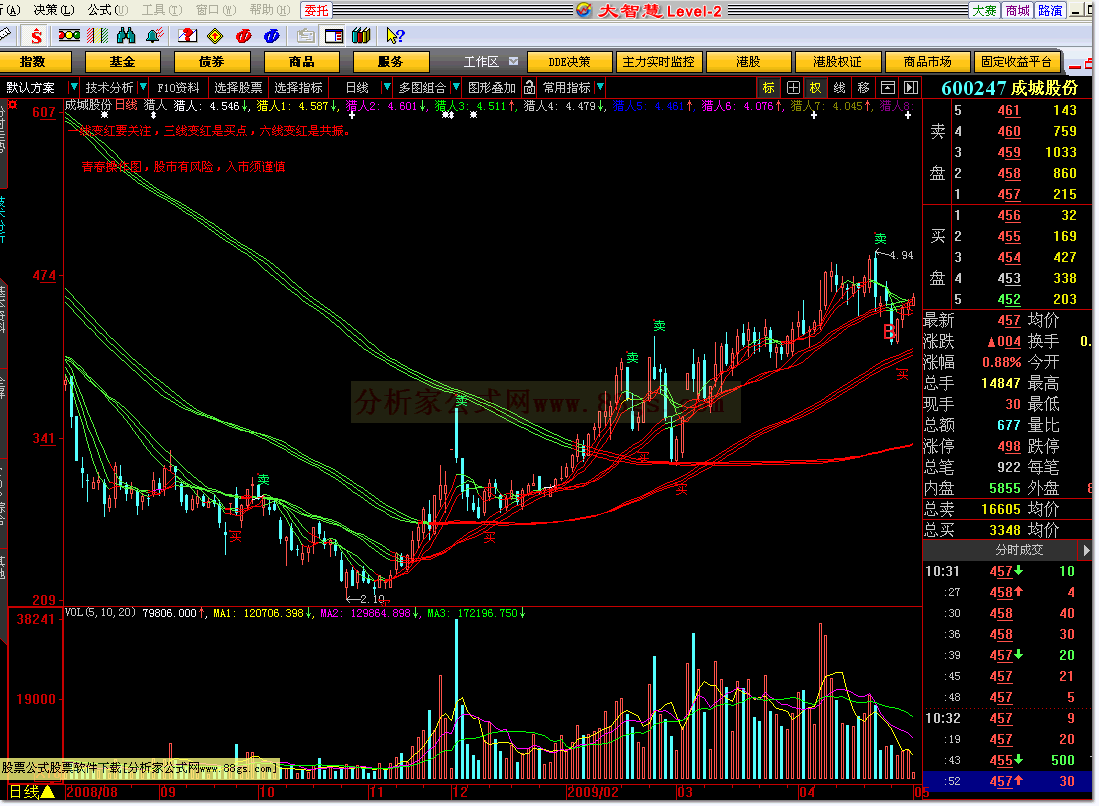Viewport: 1099px width, 806px height.
Task: Switch to the 债券 tab
Action: (x=212, y=62)
